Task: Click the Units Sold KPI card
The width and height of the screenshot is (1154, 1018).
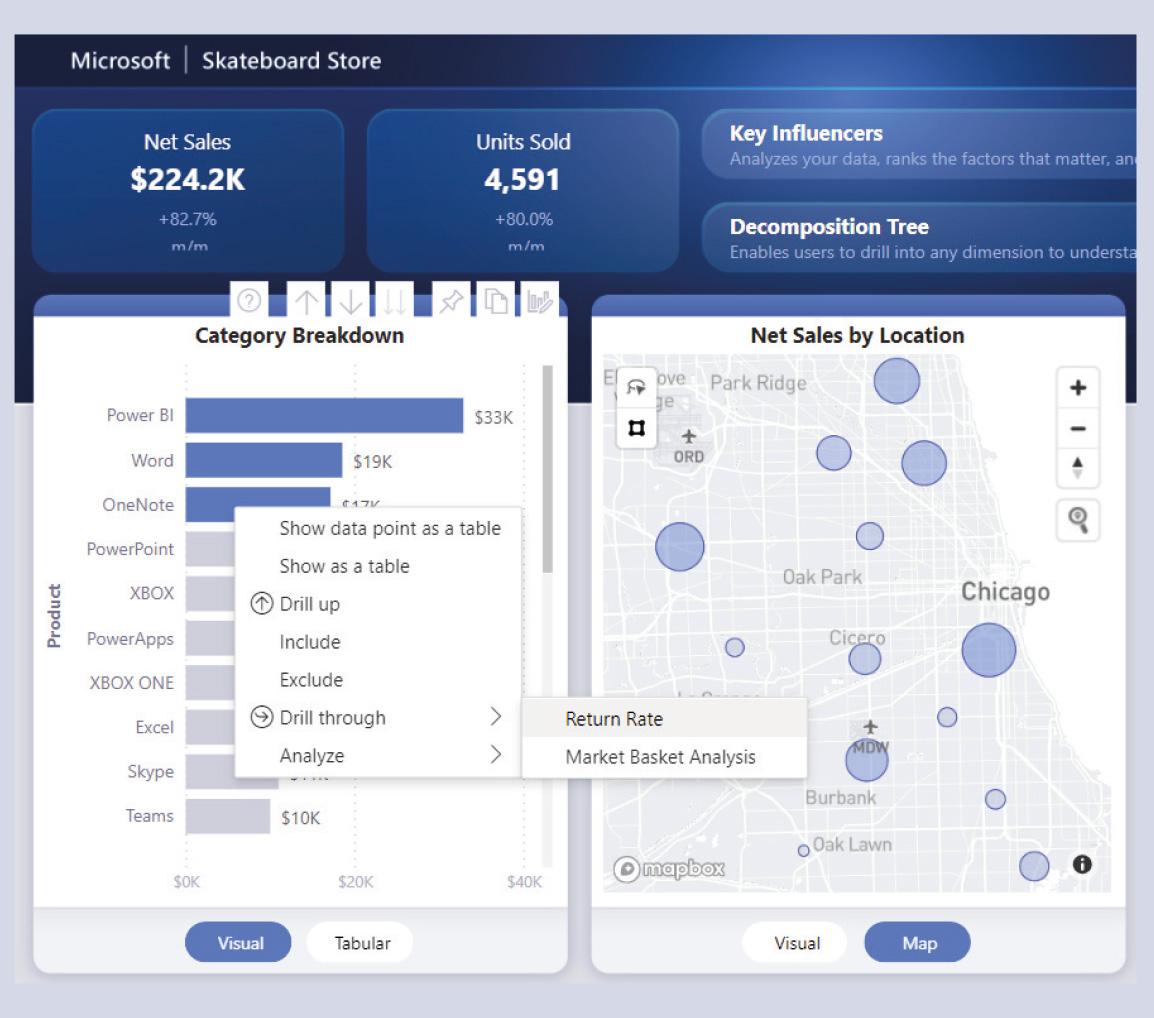Action: (x=523, y=191)
